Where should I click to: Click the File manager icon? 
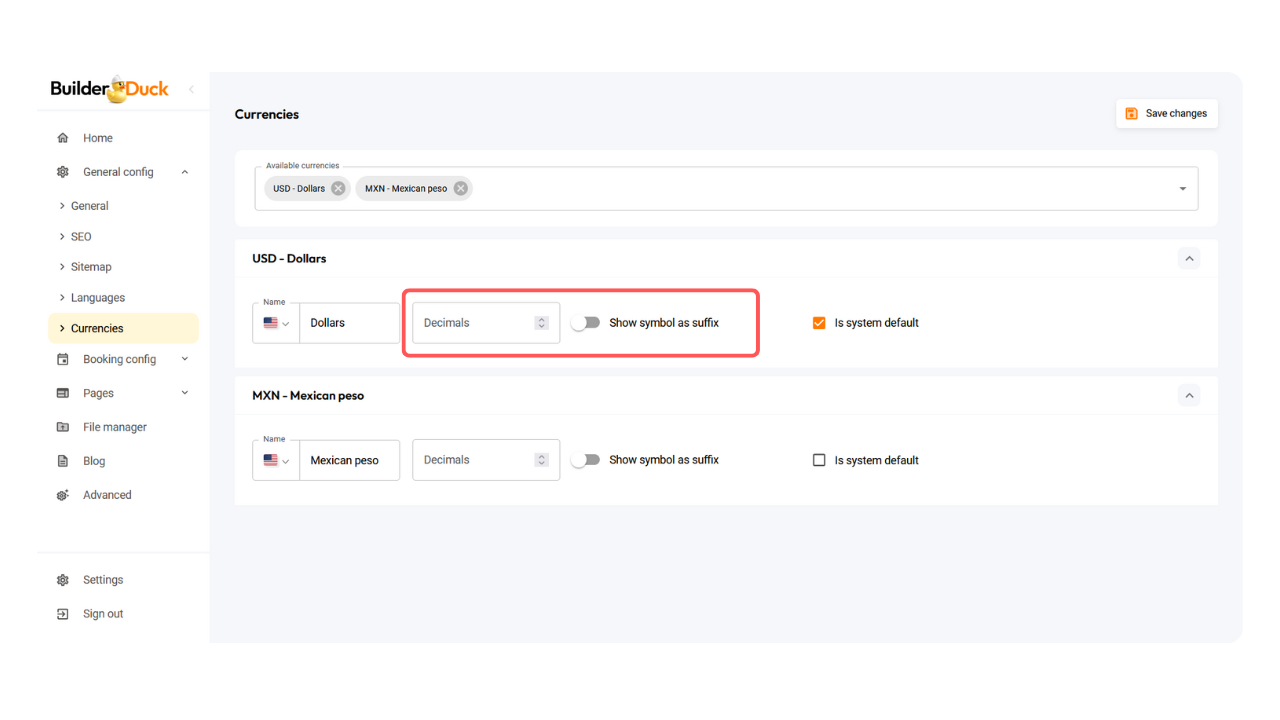click(63, 427)
